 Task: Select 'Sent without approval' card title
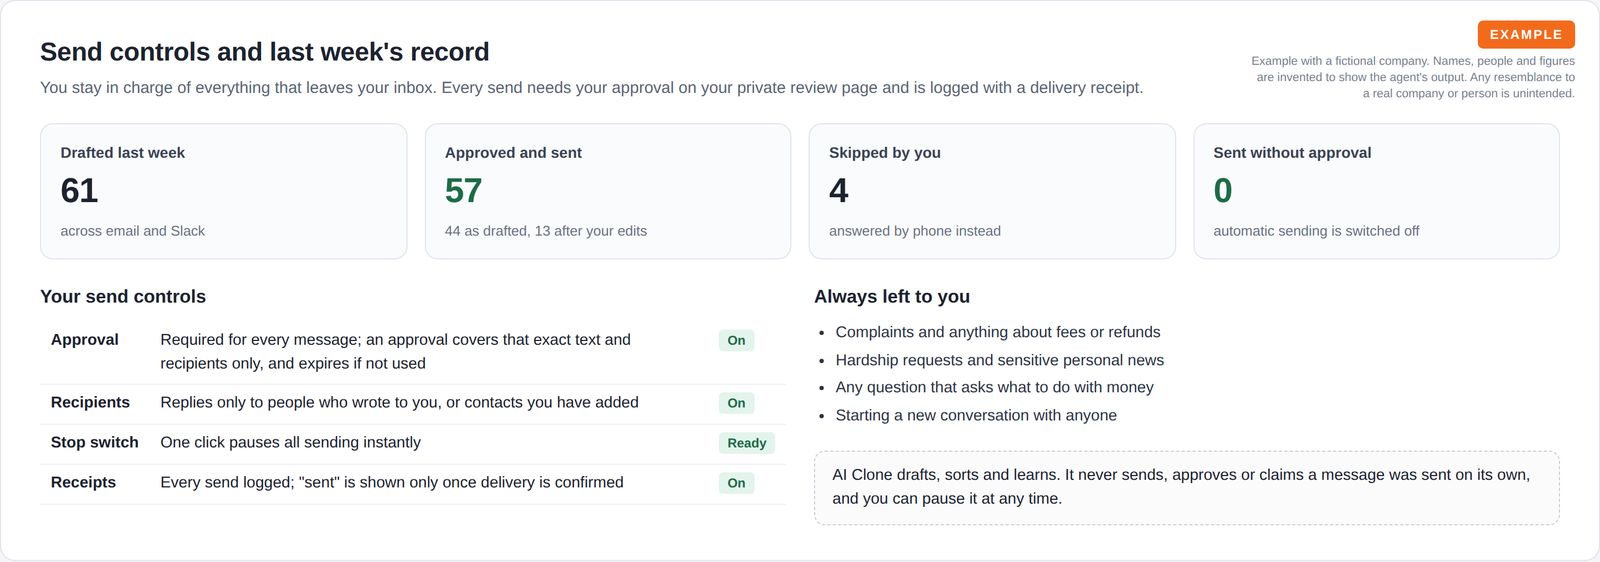point(1292,153)
